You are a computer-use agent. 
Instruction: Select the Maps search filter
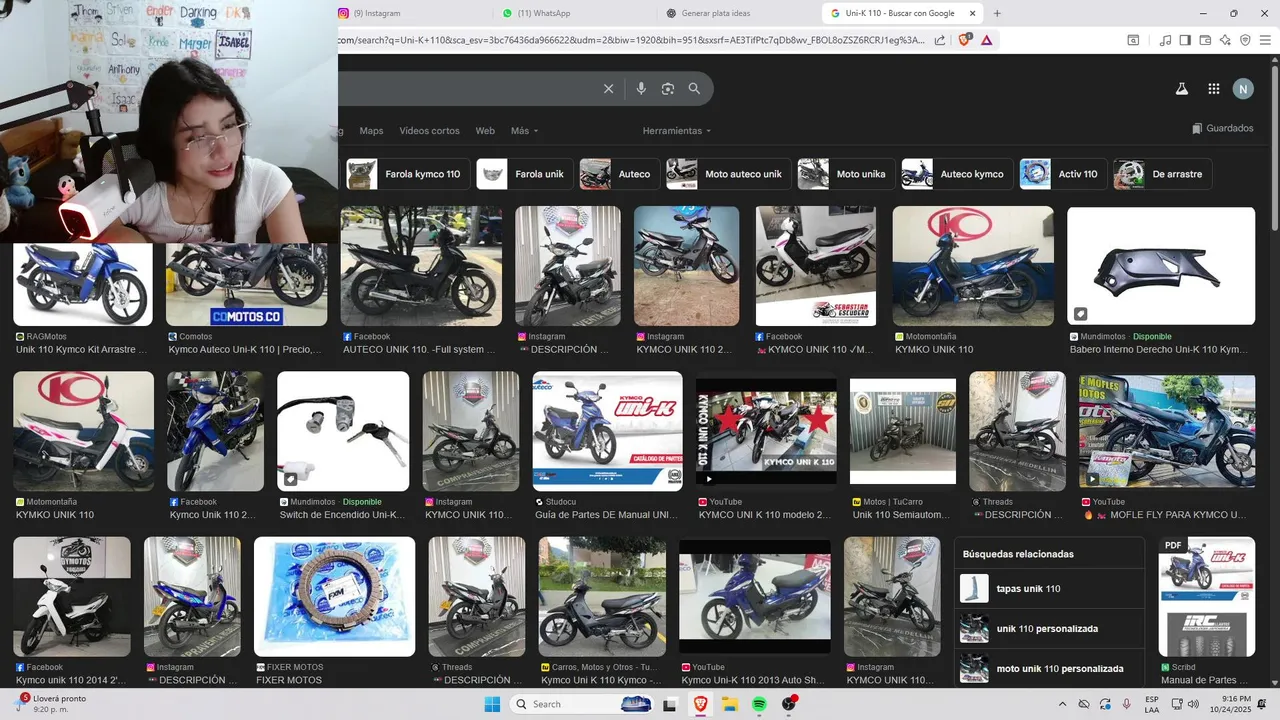371,131
